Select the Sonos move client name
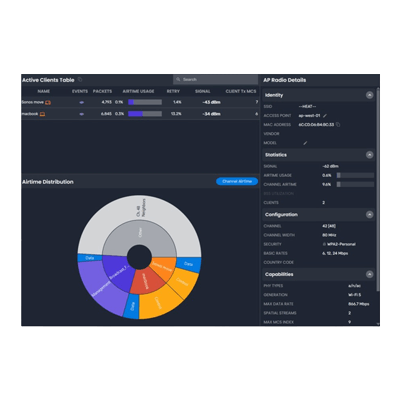The width and height of the screenshot is (400, 400). coord(33,102)
